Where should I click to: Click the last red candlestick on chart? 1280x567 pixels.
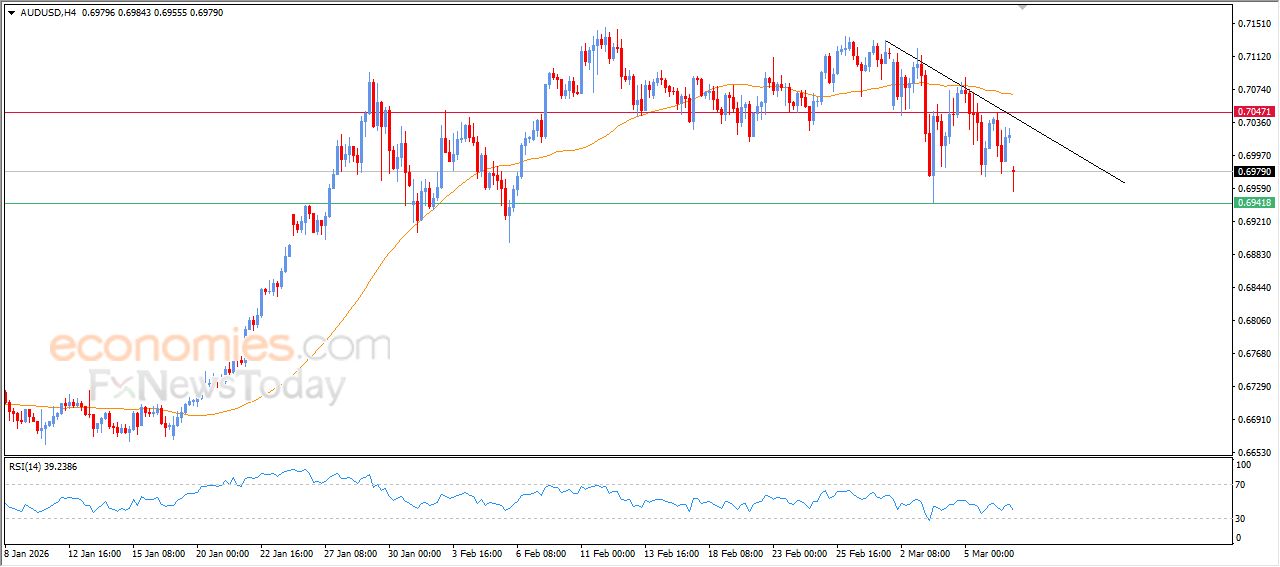coord(1013,178)
